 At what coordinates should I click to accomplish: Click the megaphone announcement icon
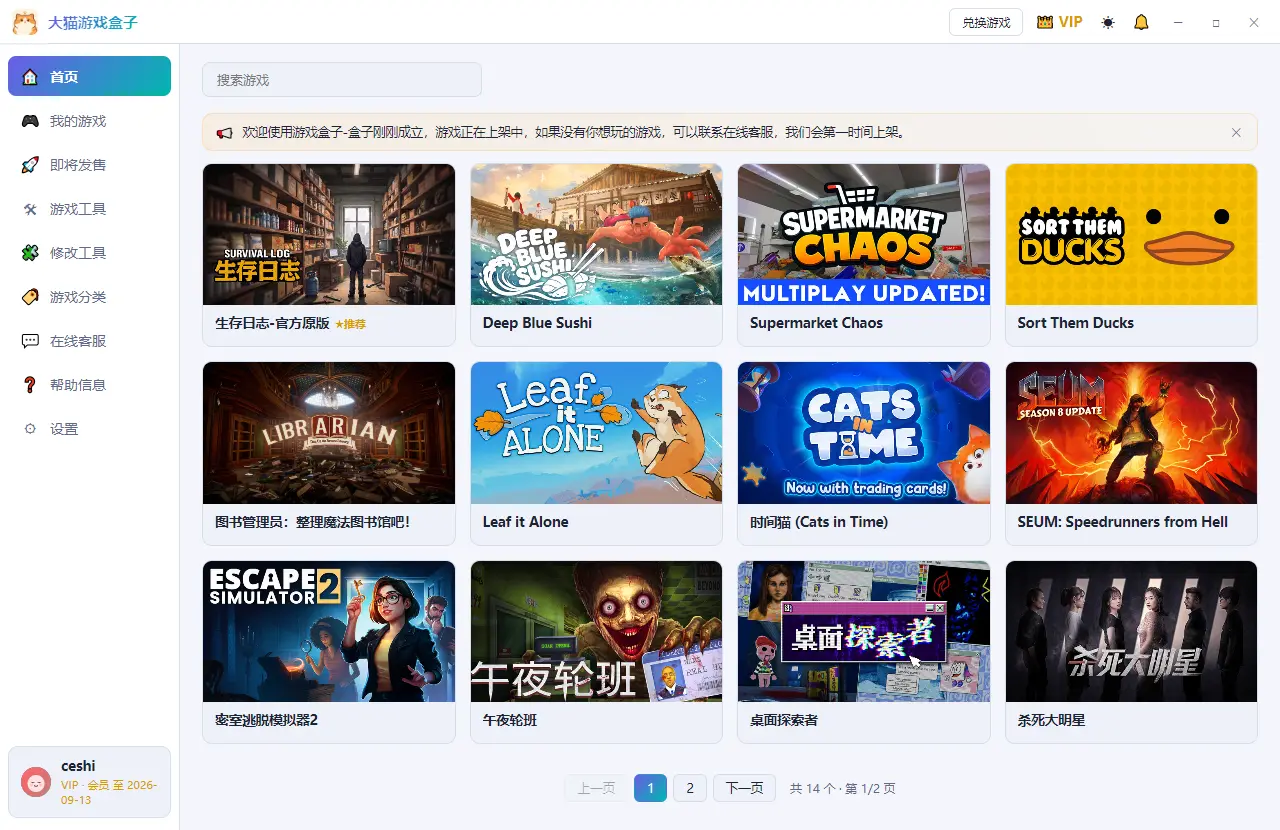[x=224, y=132]
